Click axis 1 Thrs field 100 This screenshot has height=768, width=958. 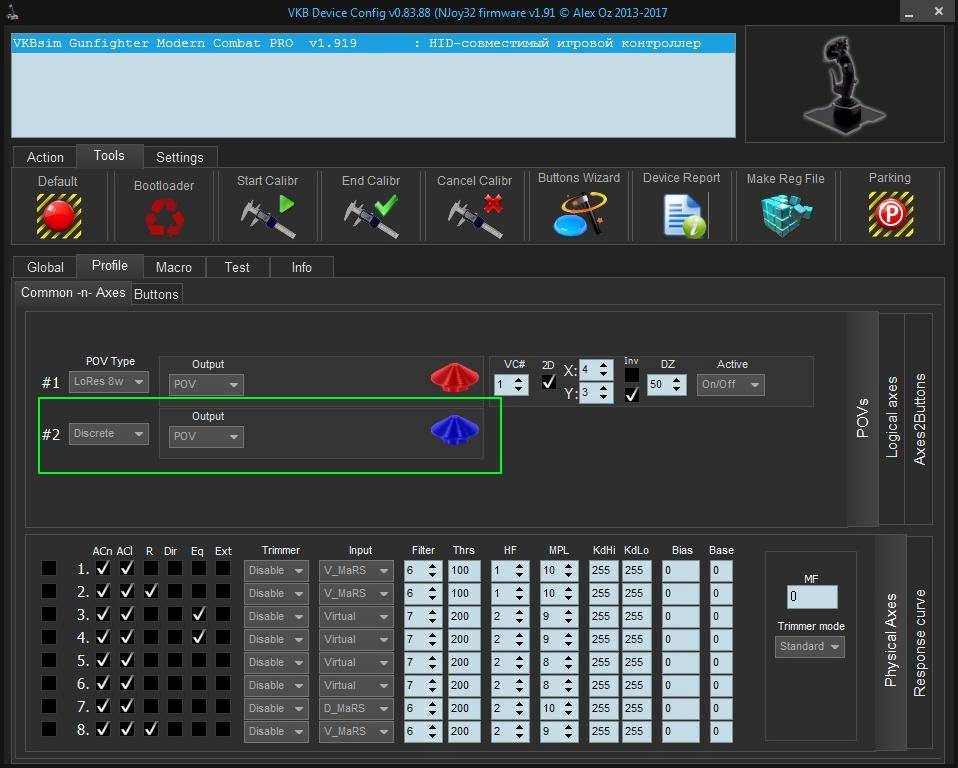(x=464, y=571)
